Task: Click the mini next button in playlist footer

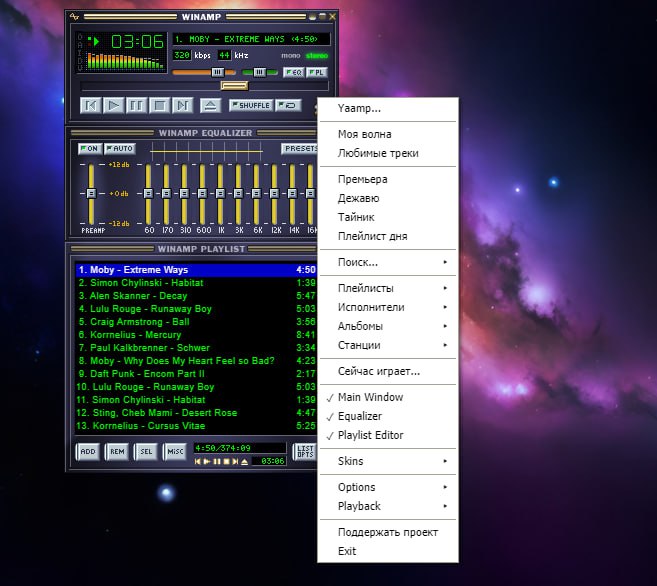Action: pyautogui.click(x=235, y=461)
